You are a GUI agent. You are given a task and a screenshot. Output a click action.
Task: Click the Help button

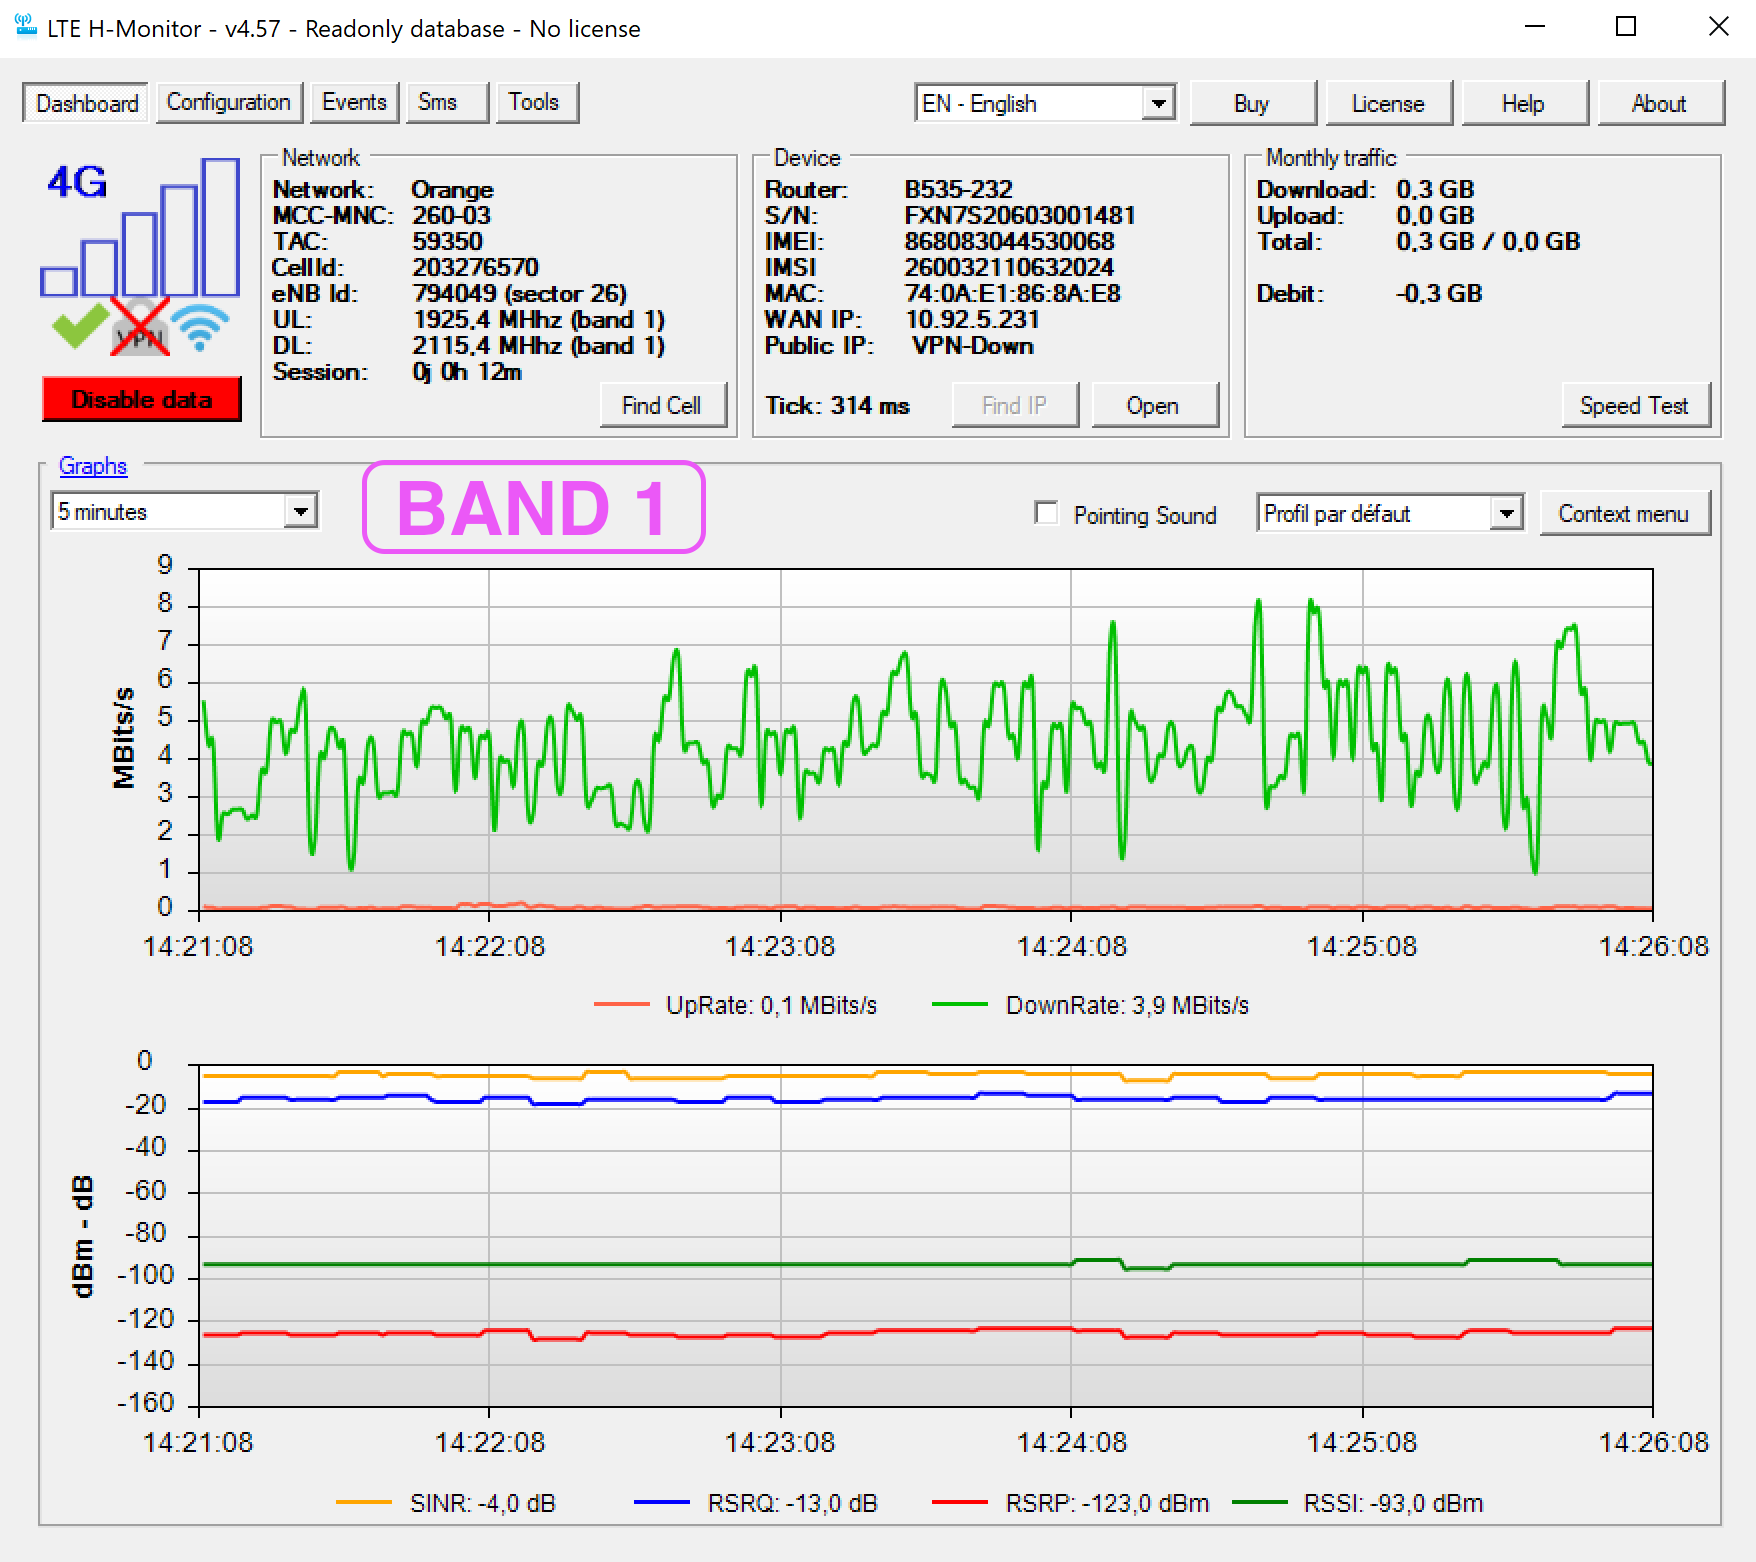point(1524,103)
